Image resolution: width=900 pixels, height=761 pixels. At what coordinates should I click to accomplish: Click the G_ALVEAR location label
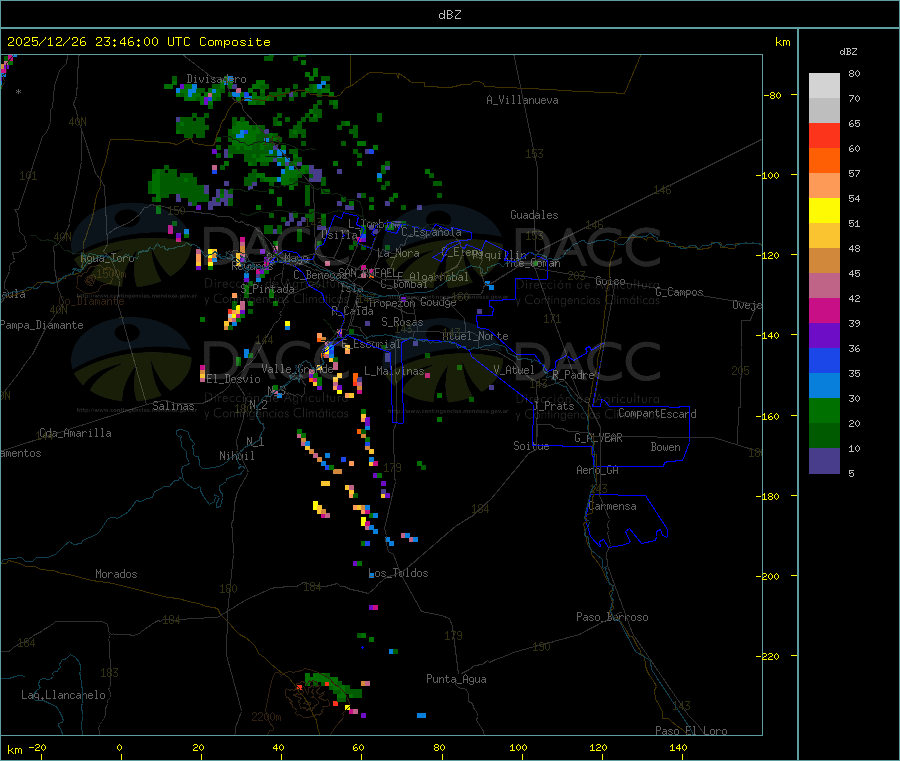(598, 438)
